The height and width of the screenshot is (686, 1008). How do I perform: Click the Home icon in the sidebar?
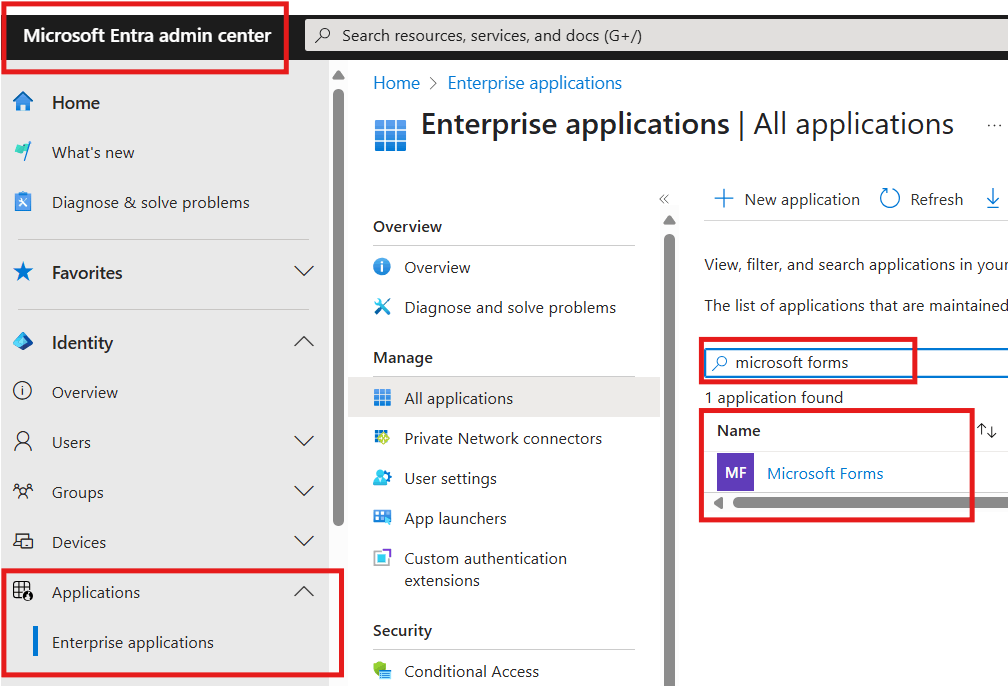click(25, 102)
